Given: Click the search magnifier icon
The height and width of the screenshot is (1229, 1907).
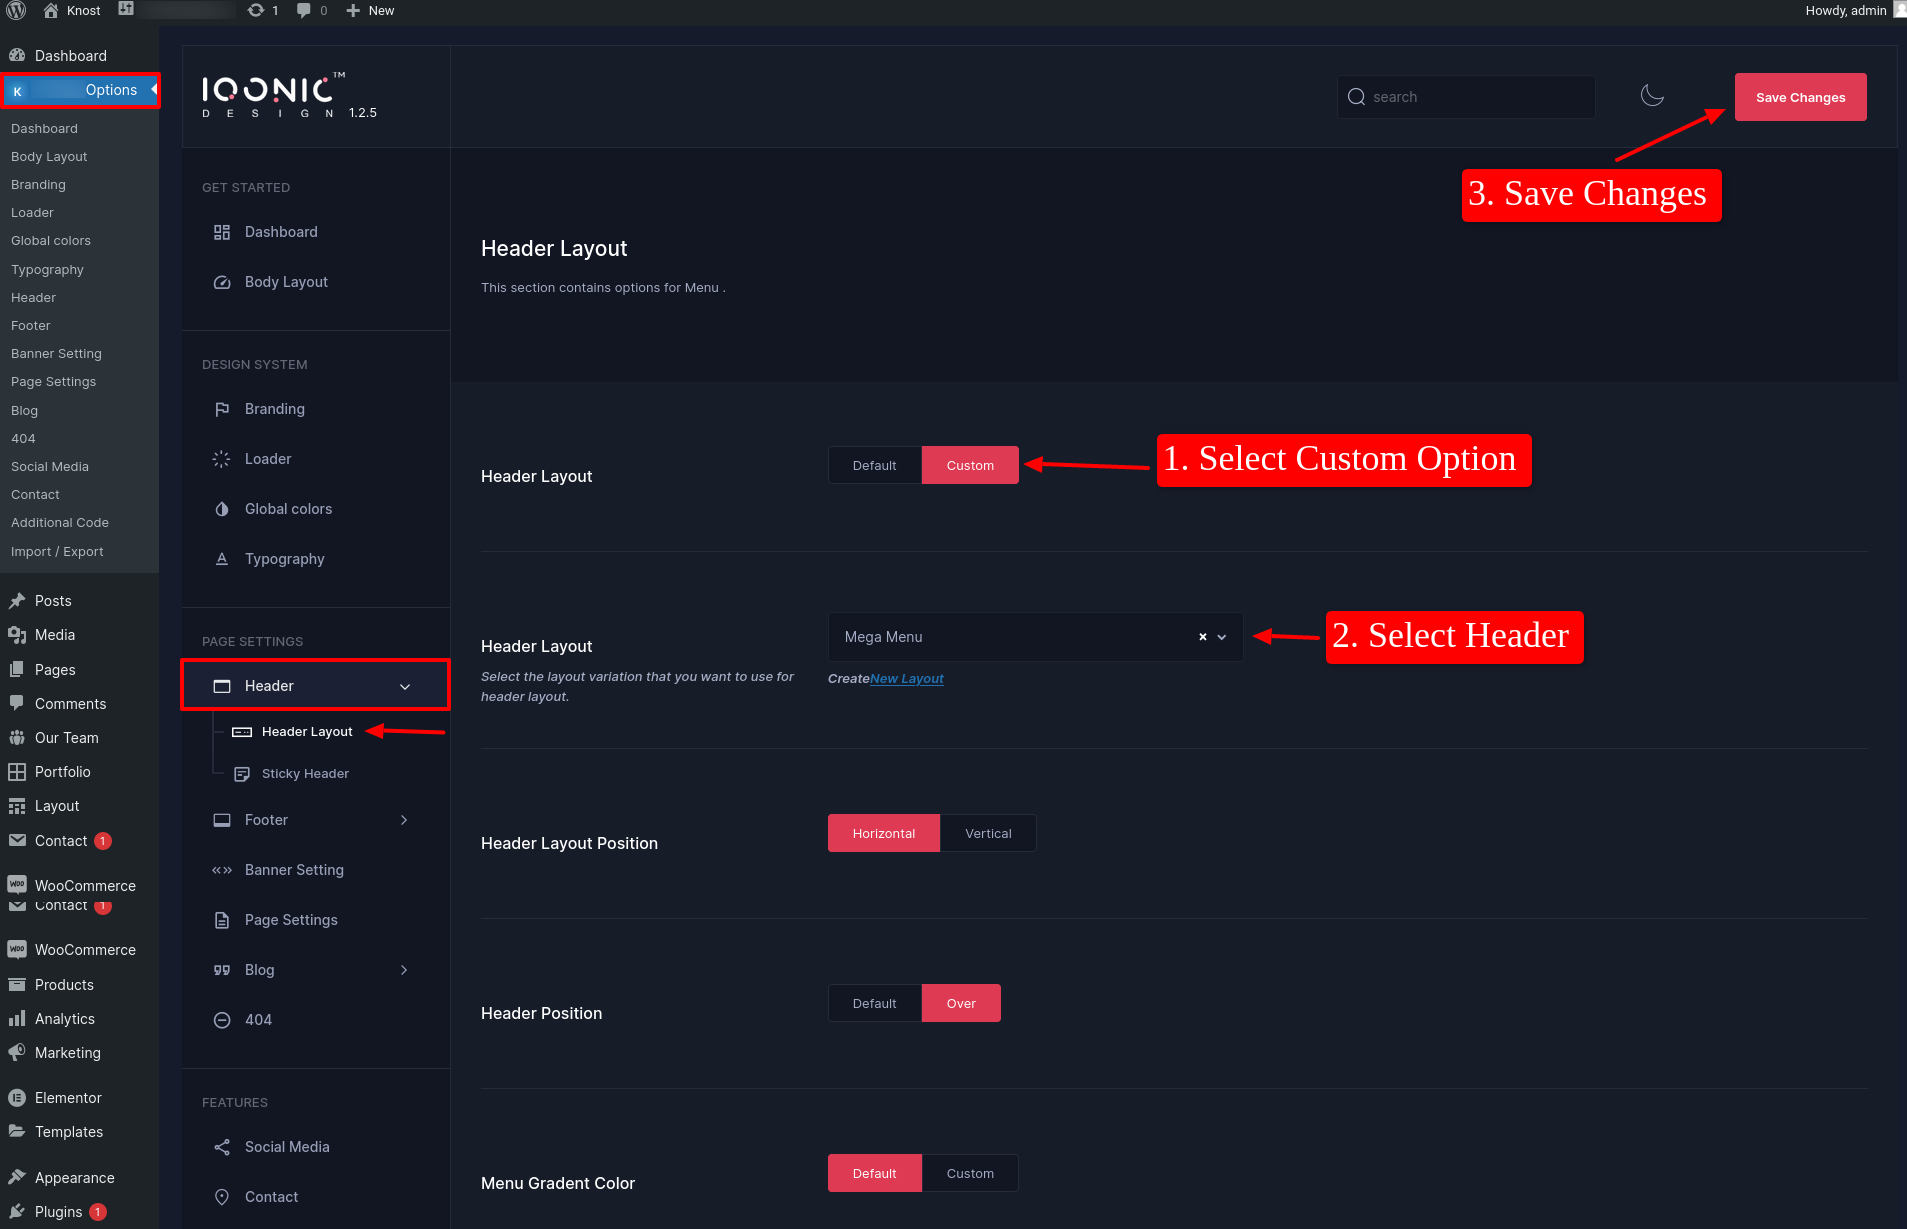Looking at the screenshot, I should (x=1356, y=97).
